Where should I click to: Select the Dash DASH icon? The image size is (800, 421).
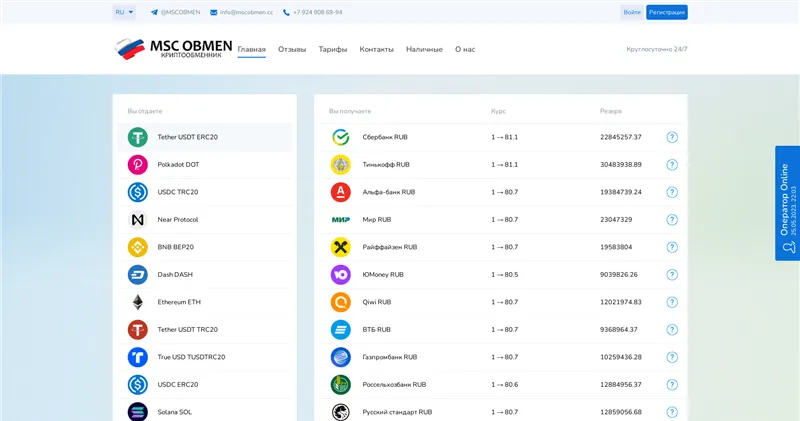coord(137,275)
